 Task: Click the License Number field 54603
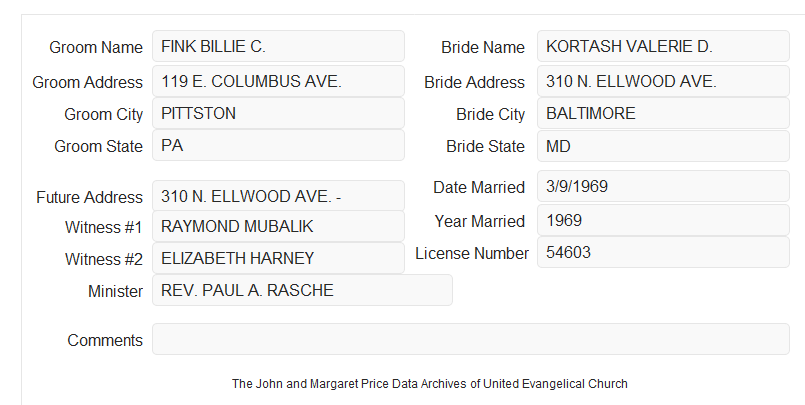pyautogui.click(x=663, y=252)
